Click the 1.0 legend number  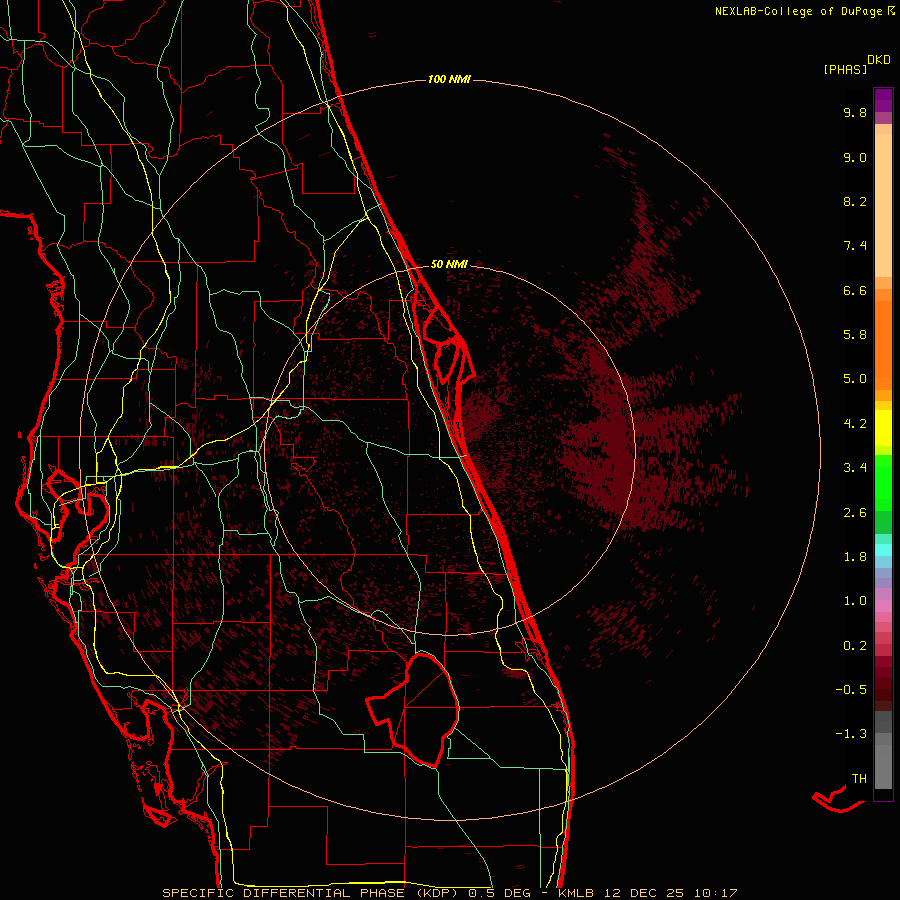click(x=855, y=601)
